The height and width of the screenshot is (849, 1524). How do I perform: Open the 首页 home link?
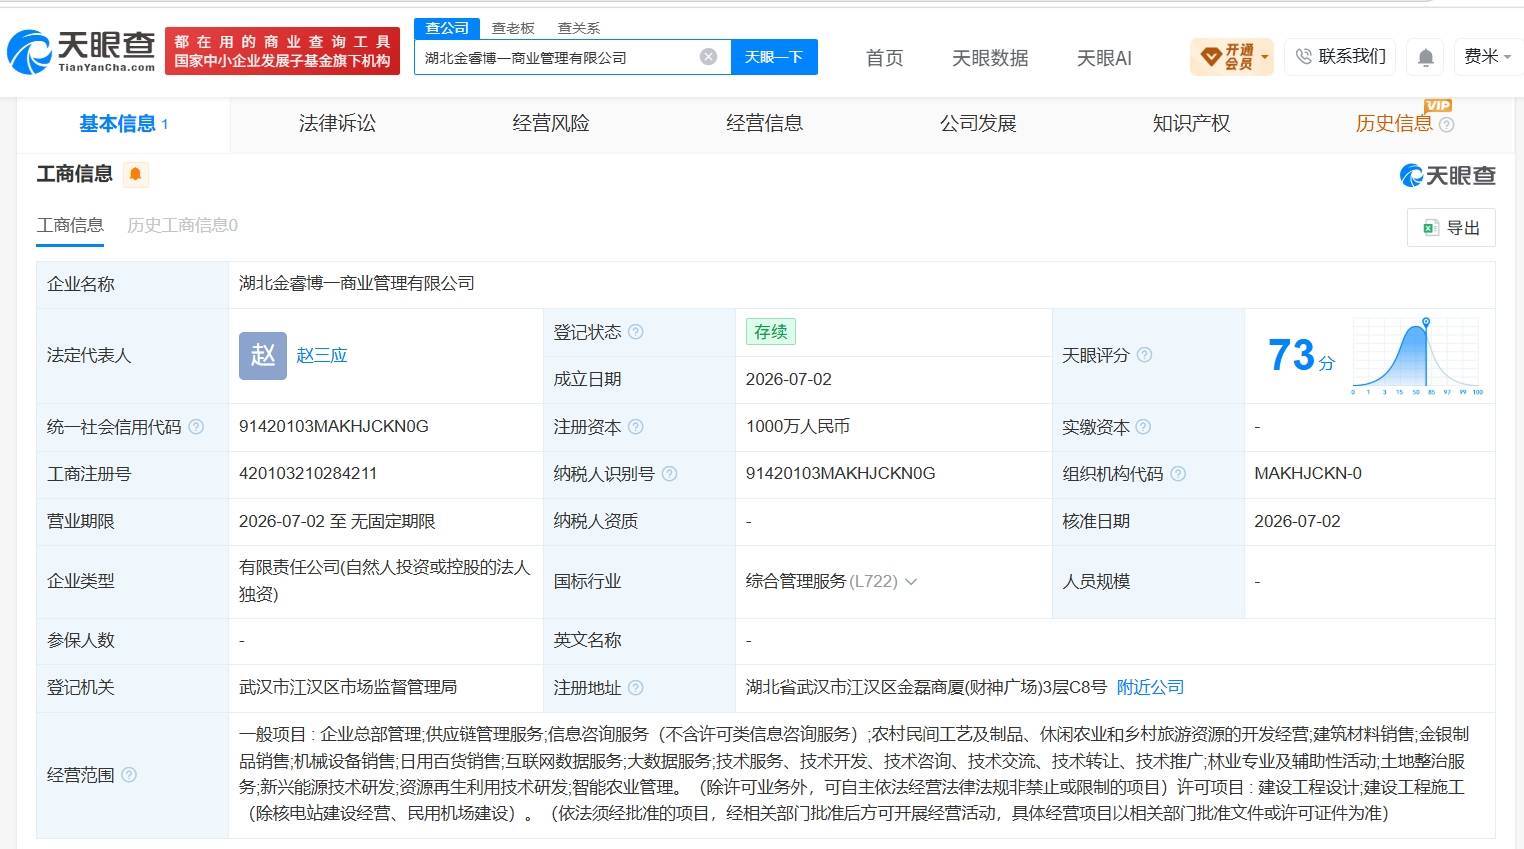pos(884,58)
